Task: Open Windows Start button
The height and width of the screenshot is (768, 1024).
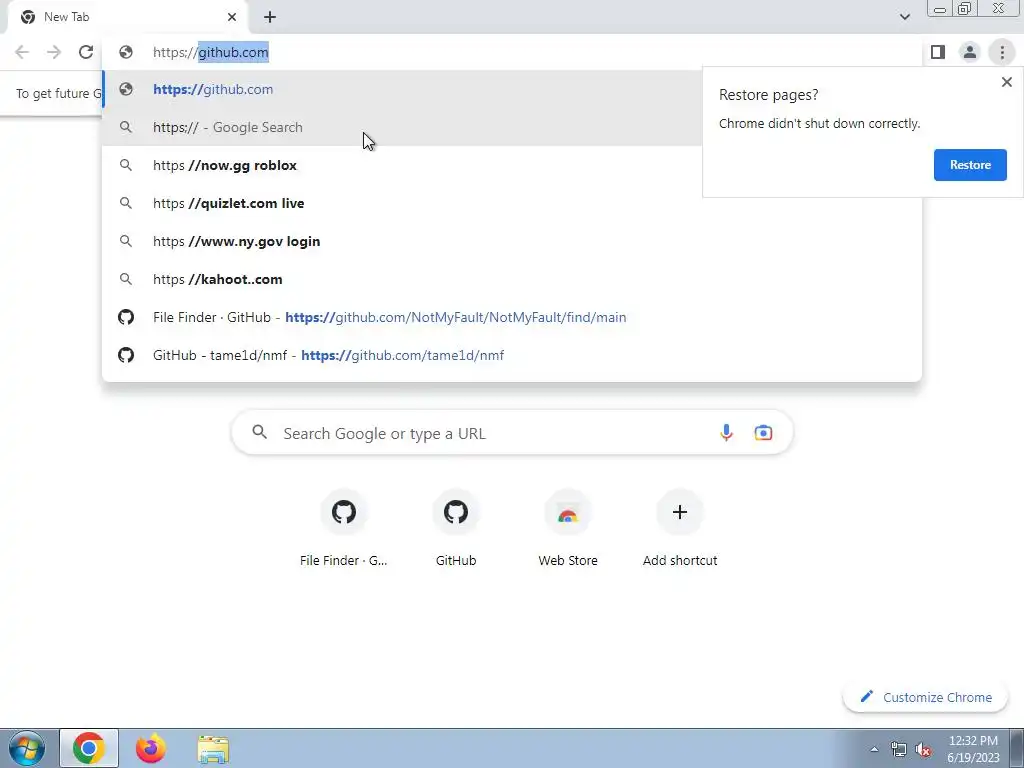Action: [26, 748]
